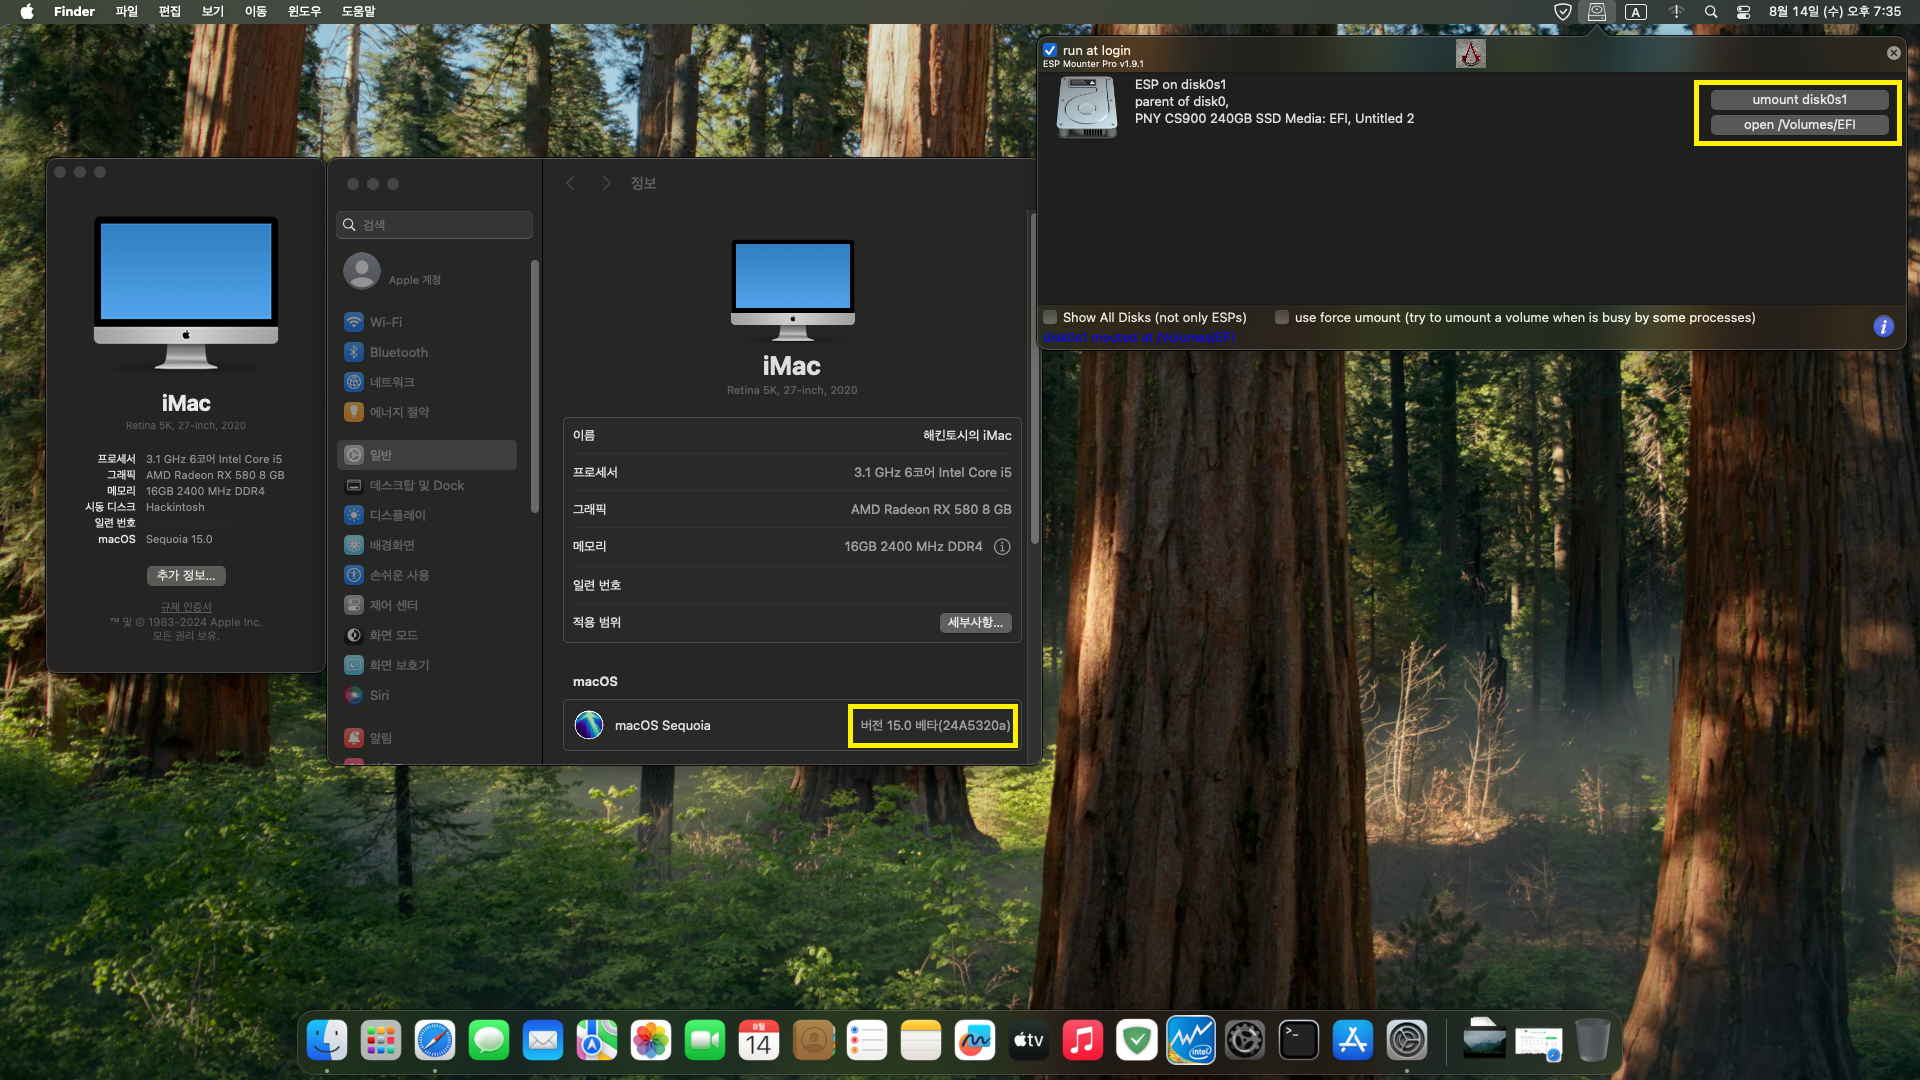Click 추가 정보... button in About window

(x=186, y=575)
